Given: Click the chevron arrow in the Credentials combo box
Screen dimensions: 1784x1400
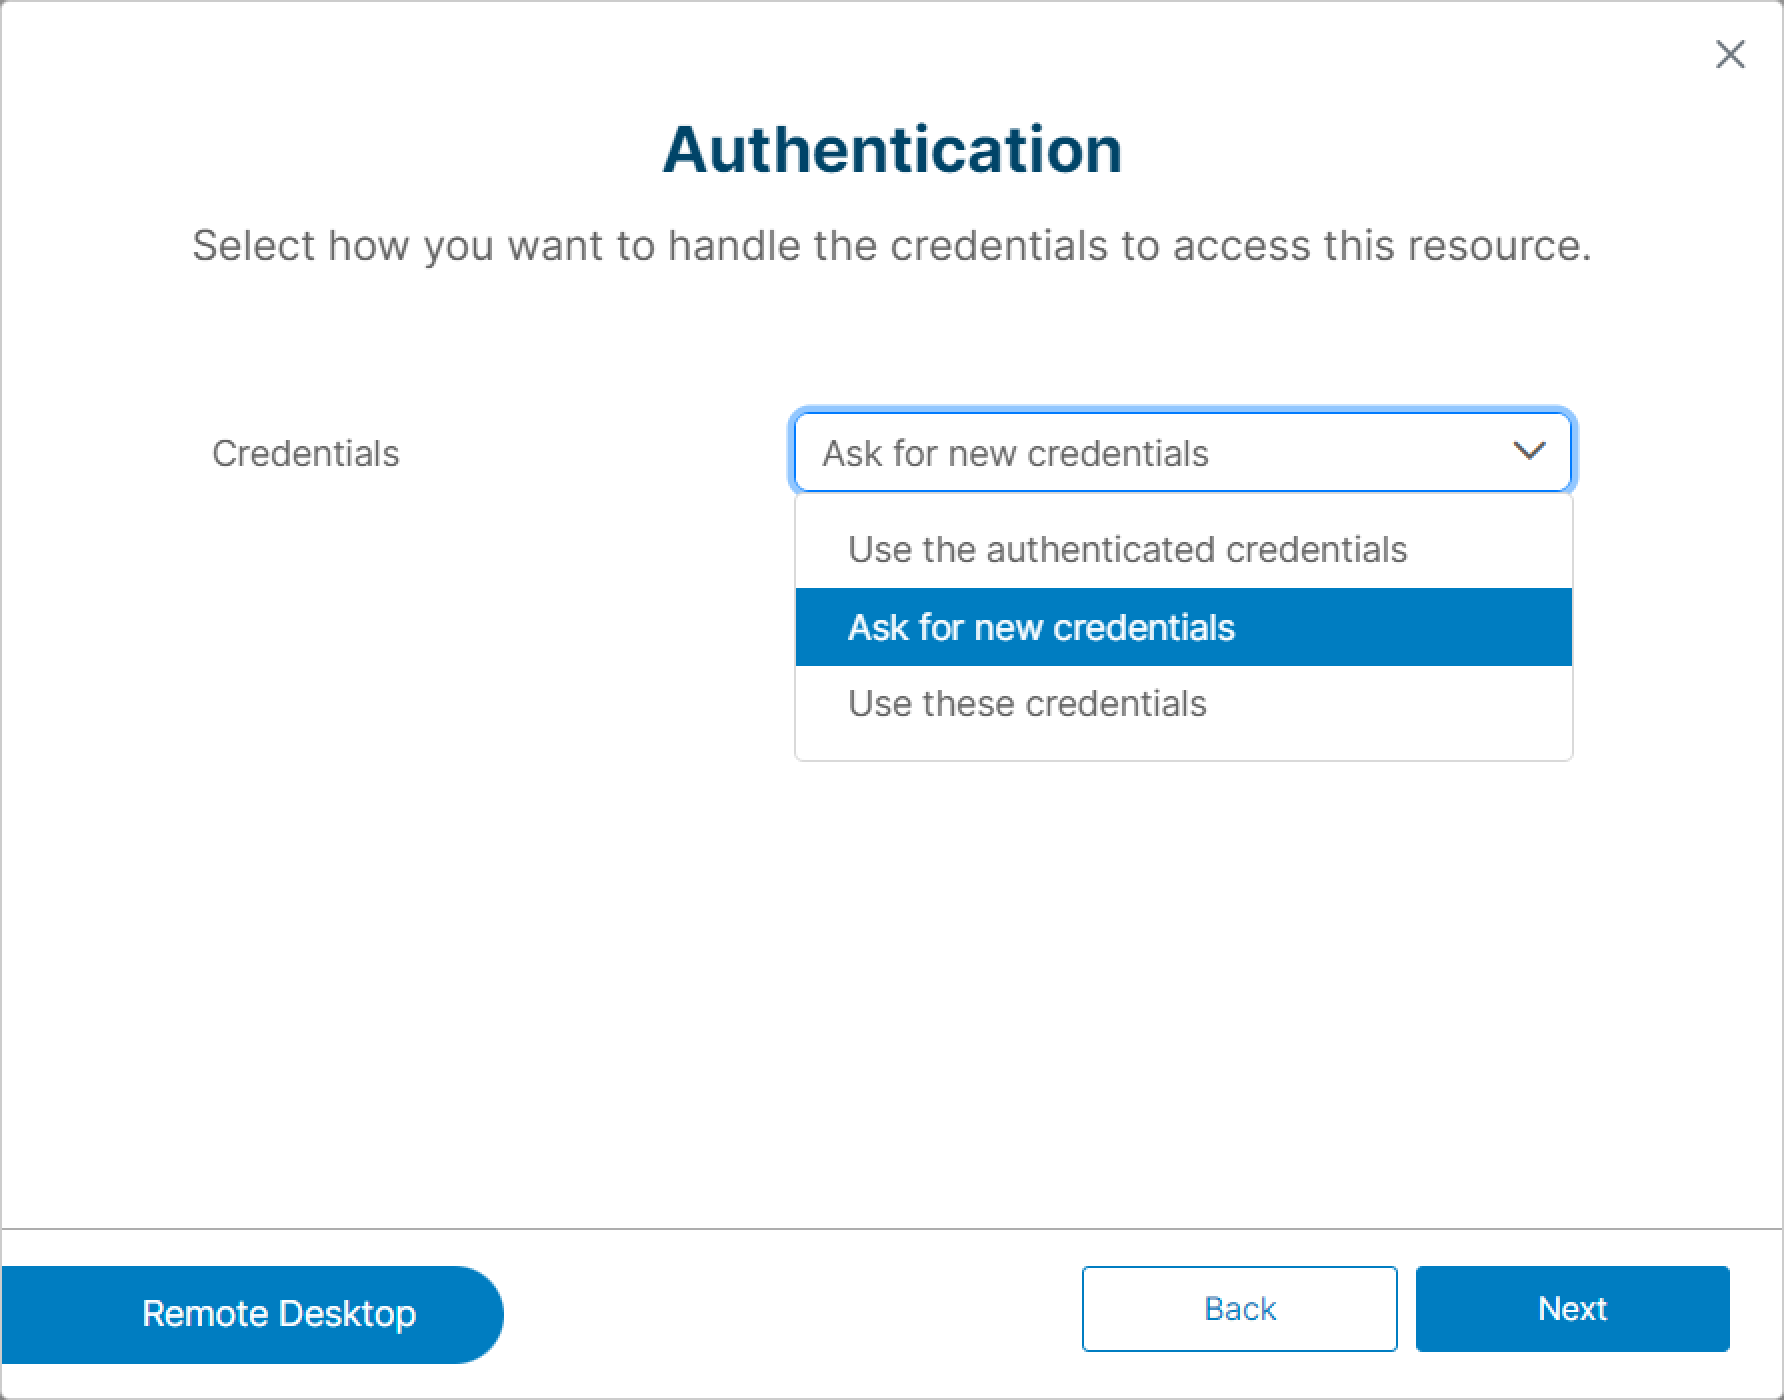Looking at the screenshot, I should coord(1529,452).
